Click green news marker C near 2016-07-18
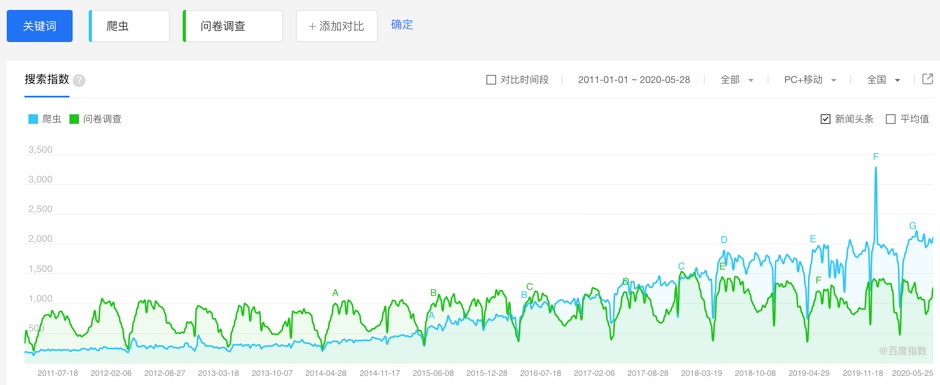The image size is (940, 385). tap(529, 287)
